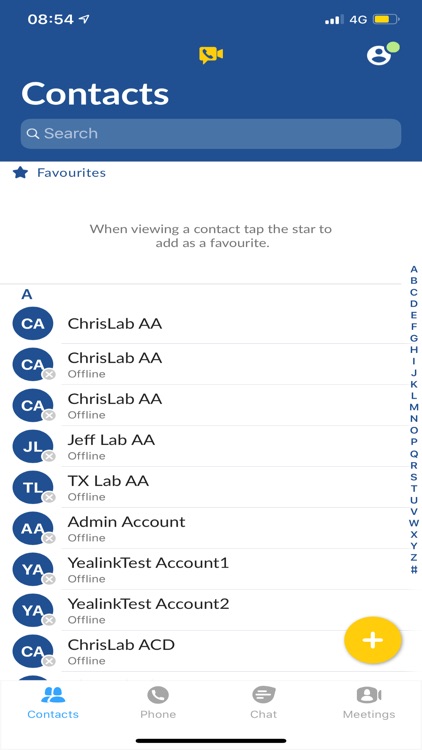Open the first ChrisLab AA entry without status
This screenshot has width=422, height=750.
point(211,324)
